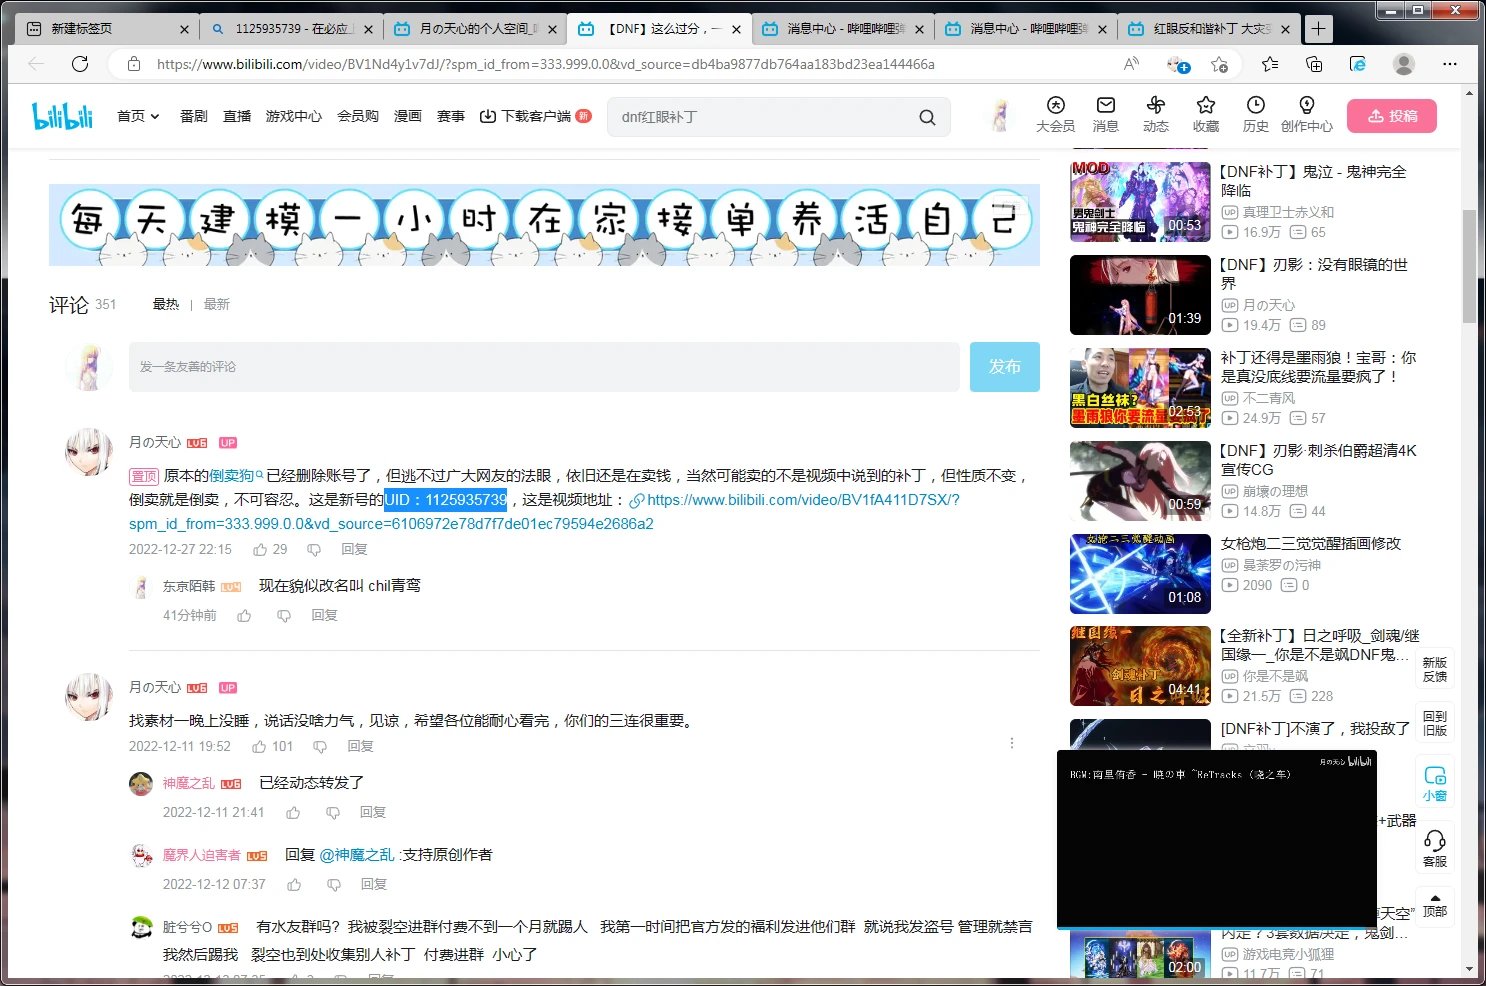Click the bilibili logo
This screenshot has width=1486, height=986.
click(x=62, y=116)
